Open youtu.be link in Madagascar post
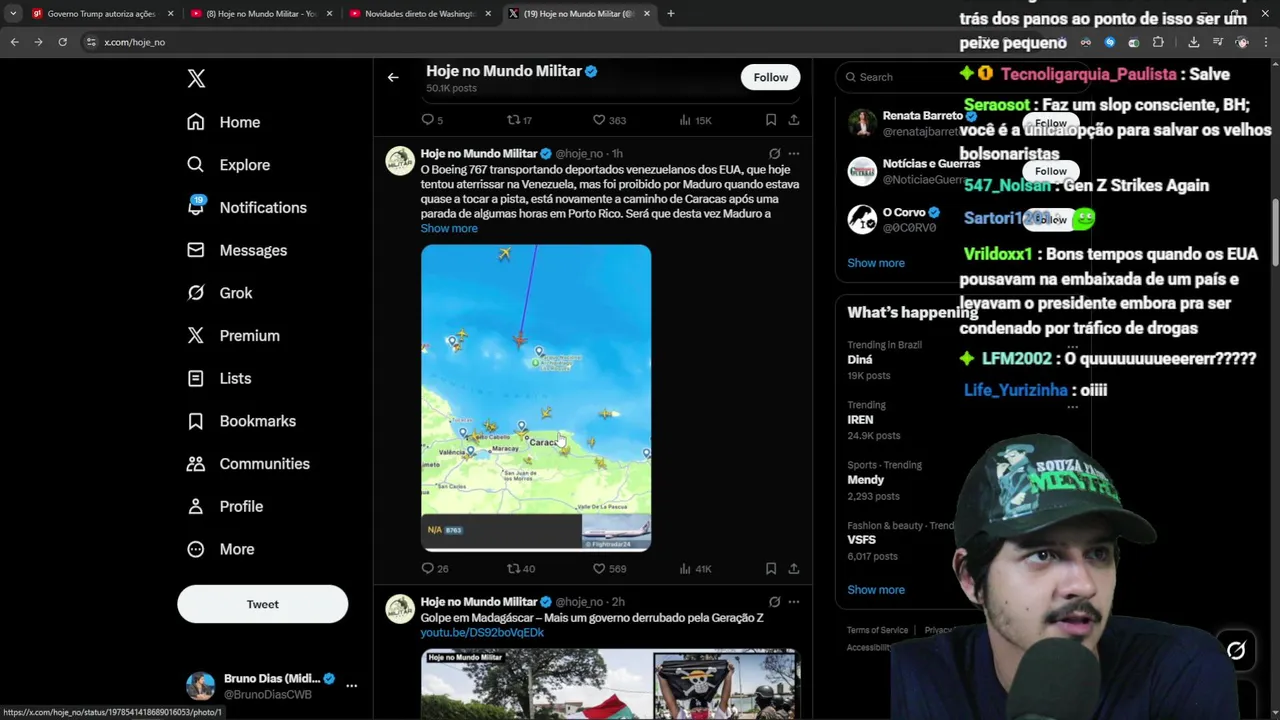Image resolution: width=1280 pixels, height=720 pixels. (482, 633)
